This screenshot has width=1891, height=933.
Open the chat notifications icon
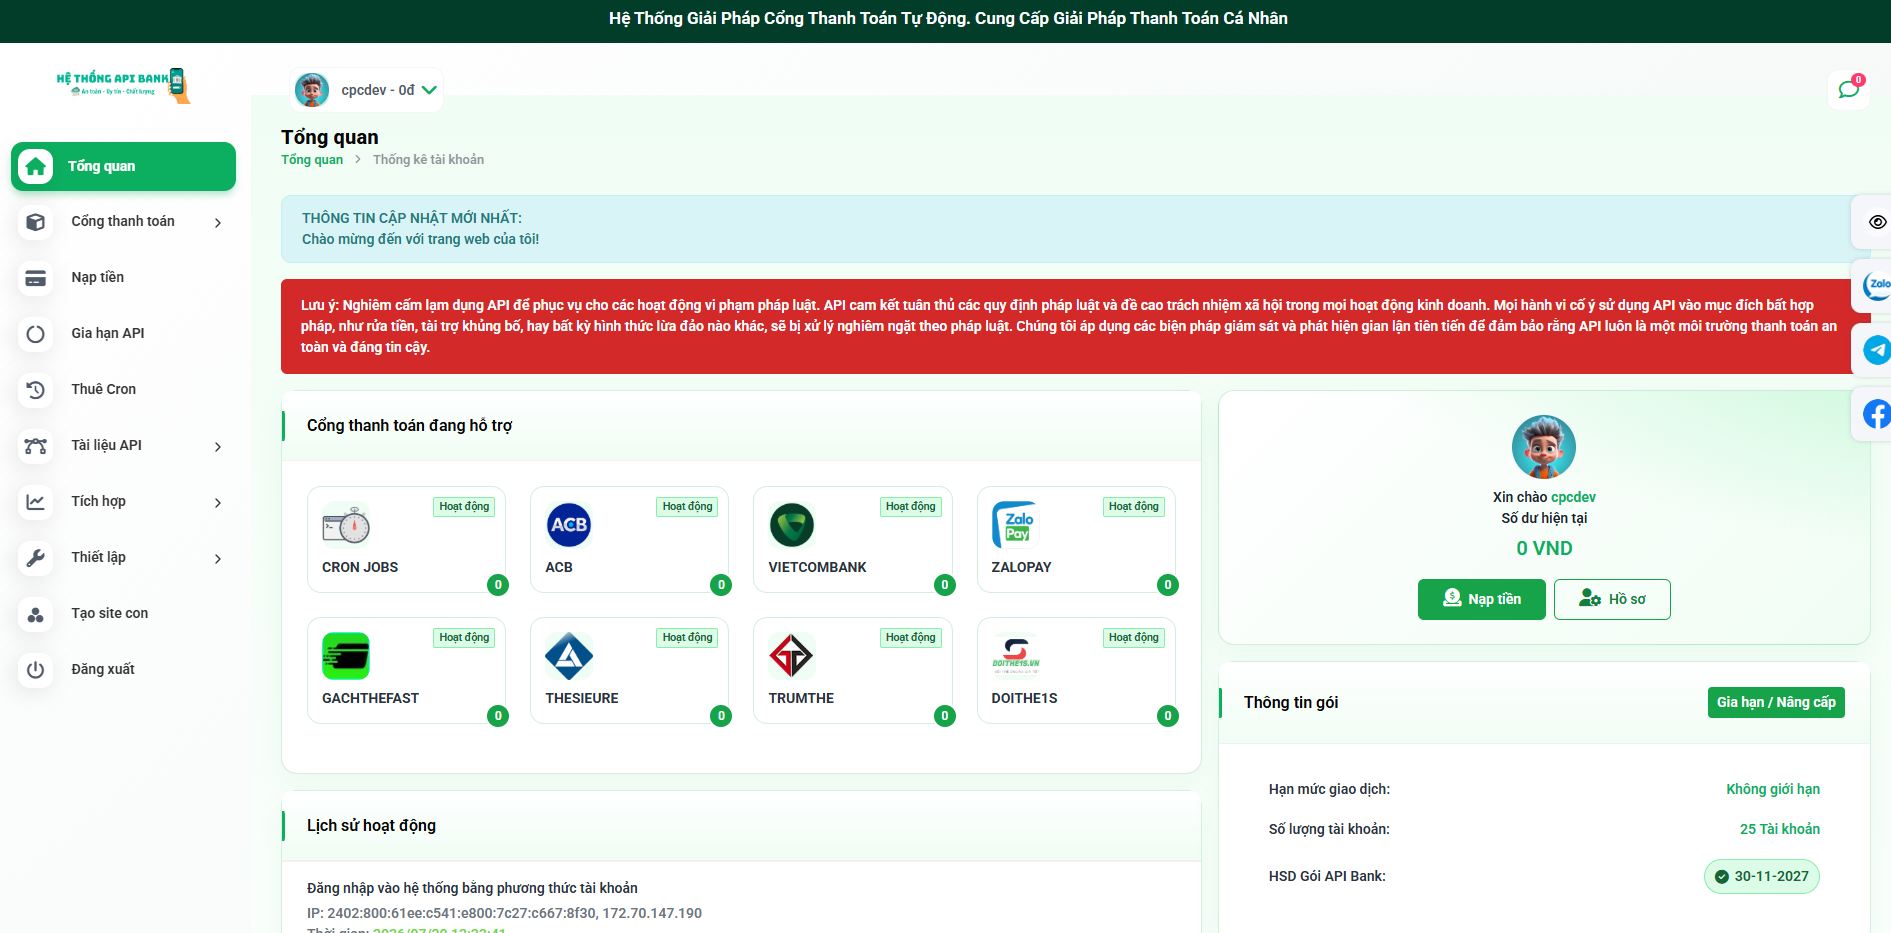point(1848,89)
